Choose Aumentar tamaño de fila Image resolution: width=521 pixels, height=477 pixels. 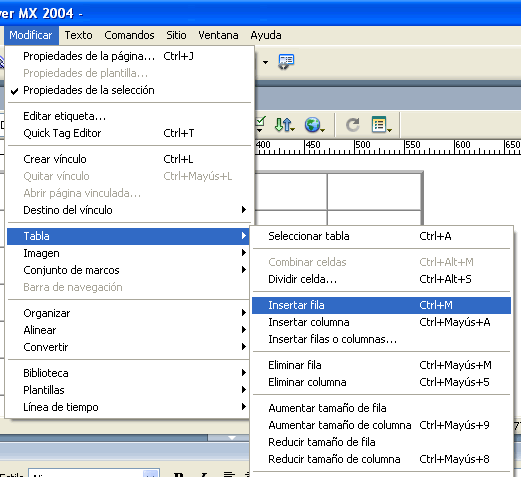pos(381,408)
